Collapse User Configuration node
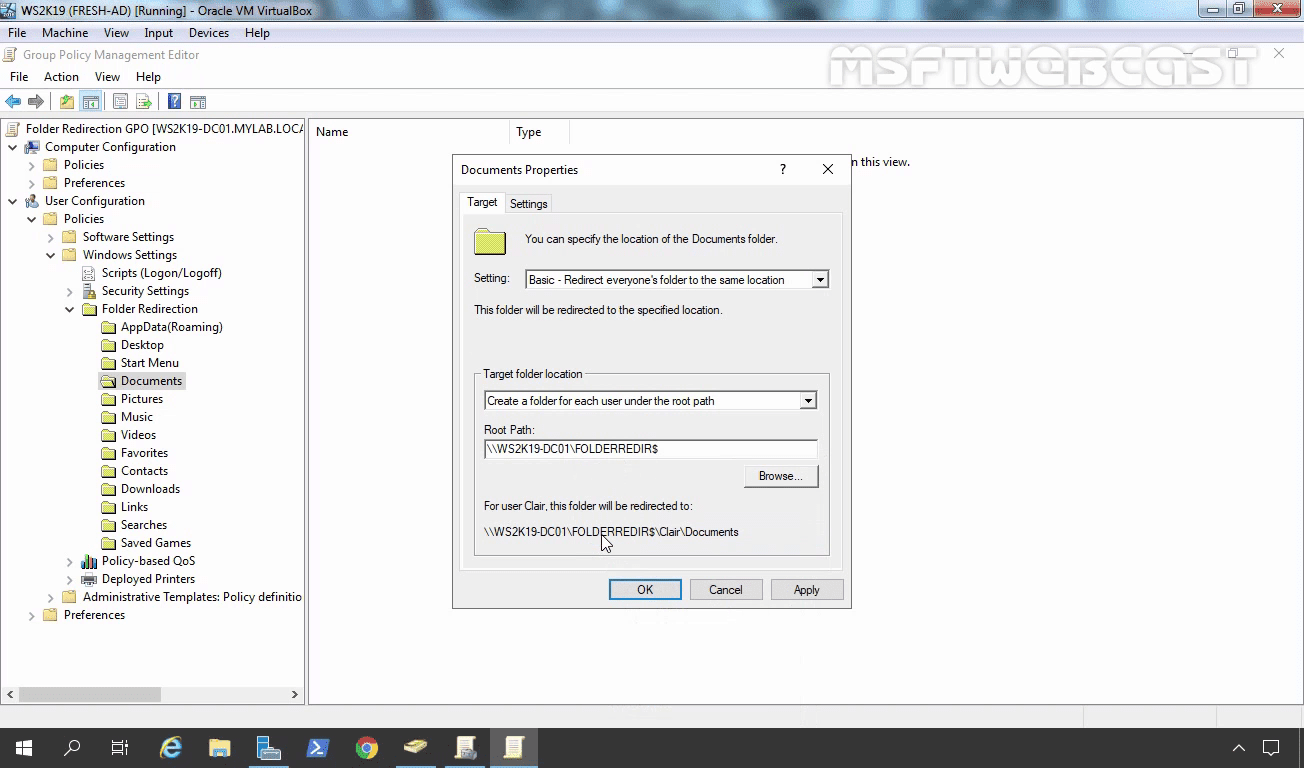 (13, 201)
